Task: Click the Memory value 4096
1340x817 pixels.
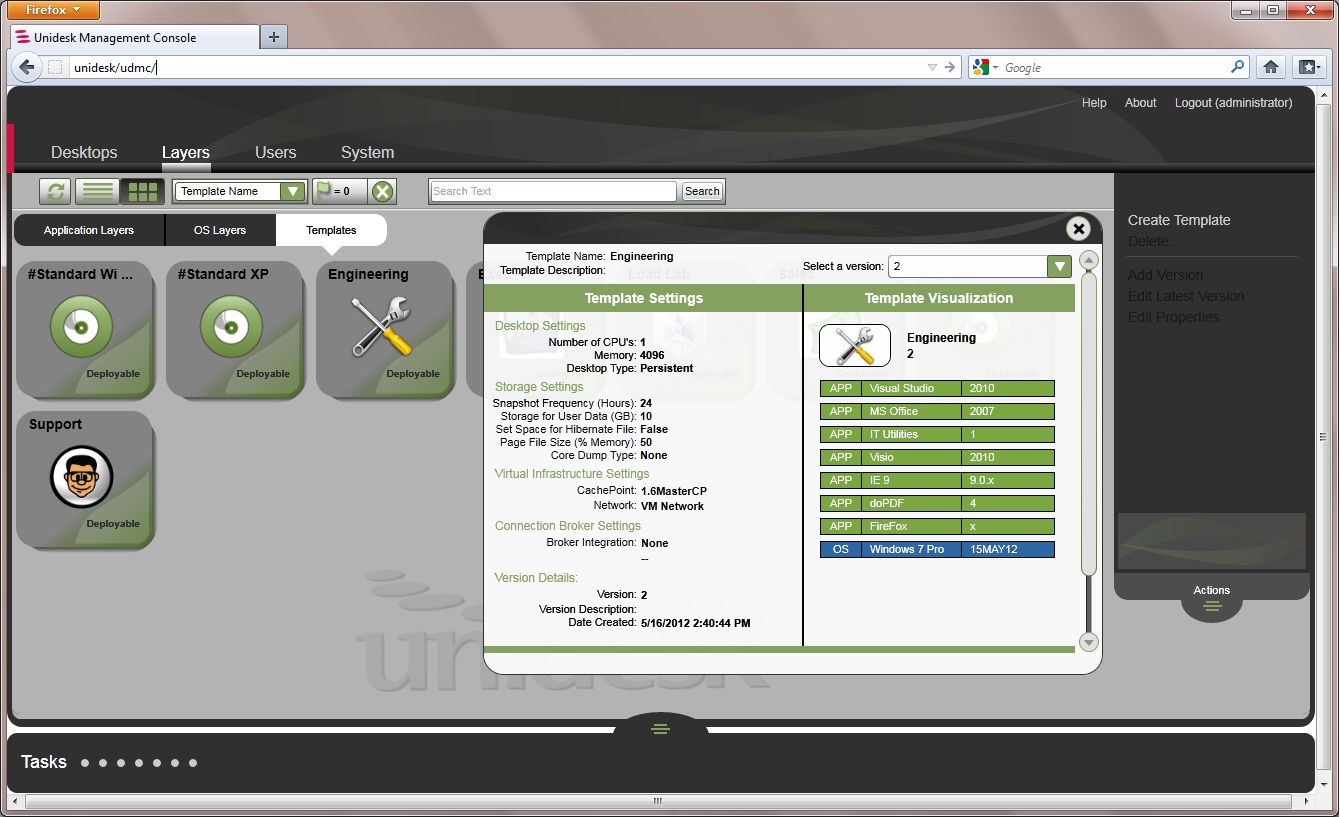Action: (x=652, y=355)
